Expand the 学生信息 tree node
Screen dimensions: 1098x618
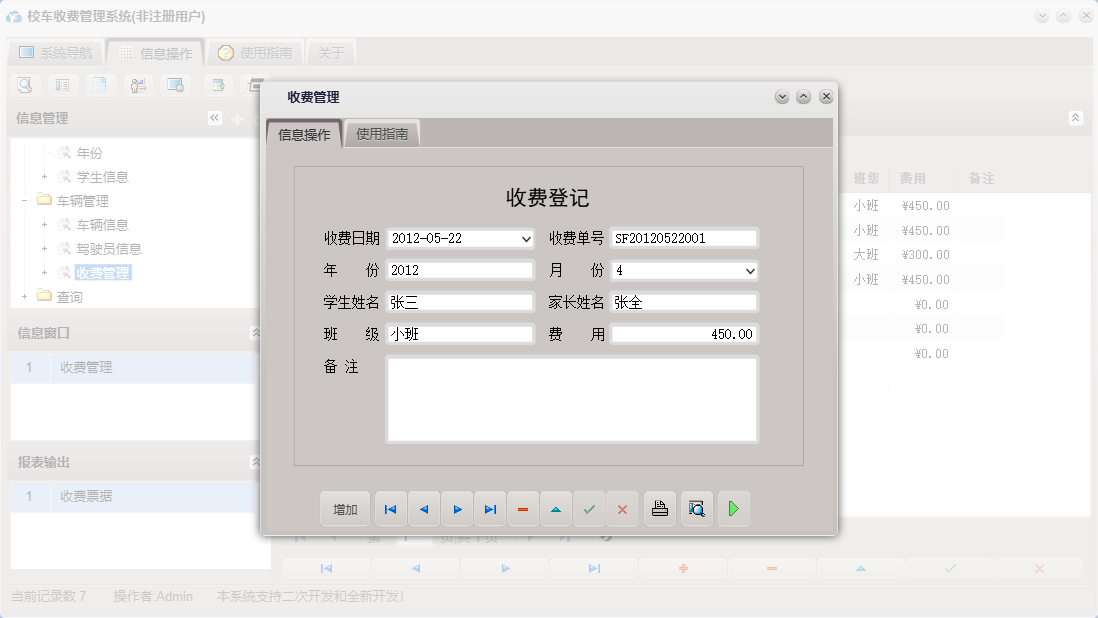46,176
